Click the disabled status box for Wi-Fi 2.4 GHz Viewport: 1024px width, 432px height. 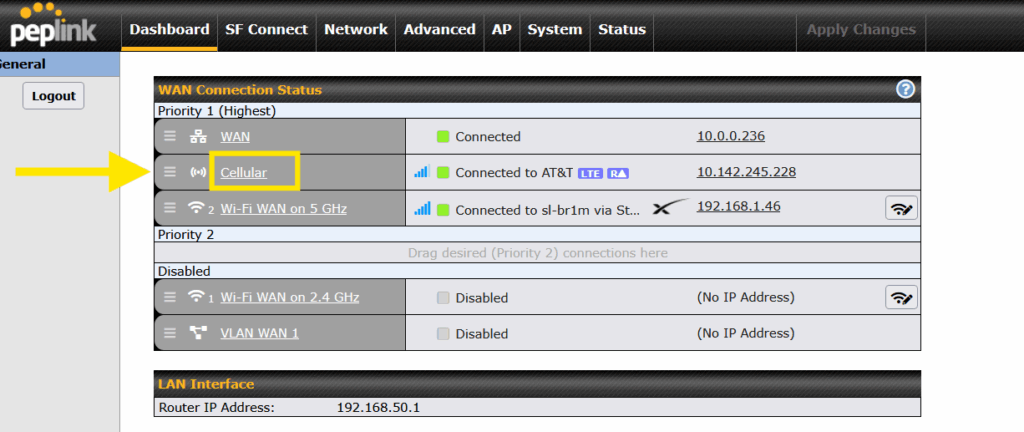click(x=443, y=298)
